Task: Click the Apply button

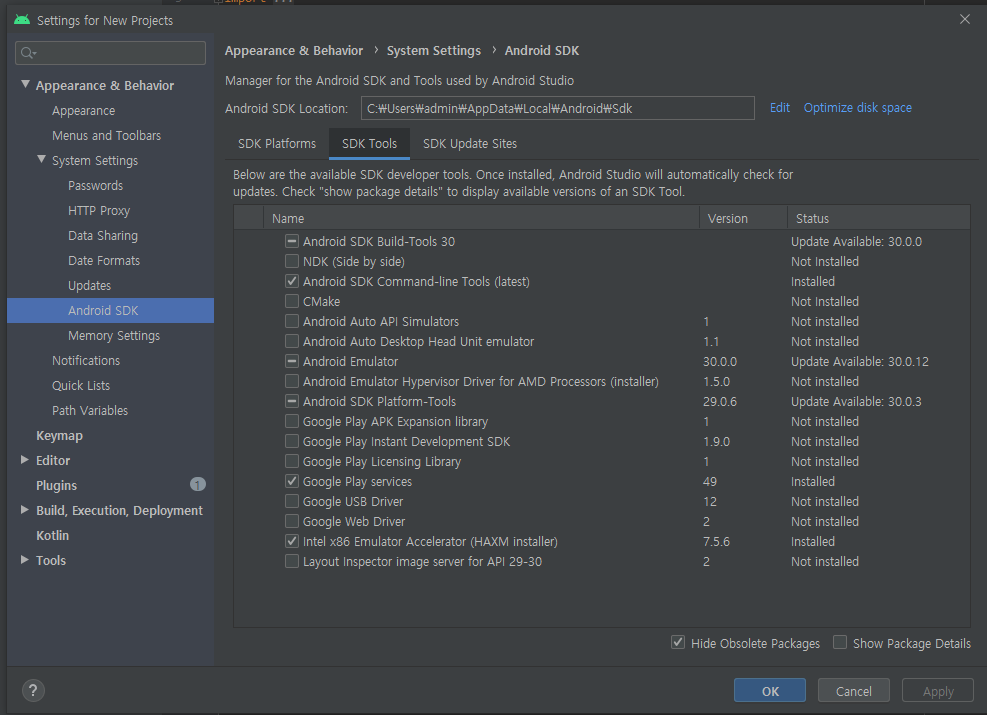Action: pos(938,690)
